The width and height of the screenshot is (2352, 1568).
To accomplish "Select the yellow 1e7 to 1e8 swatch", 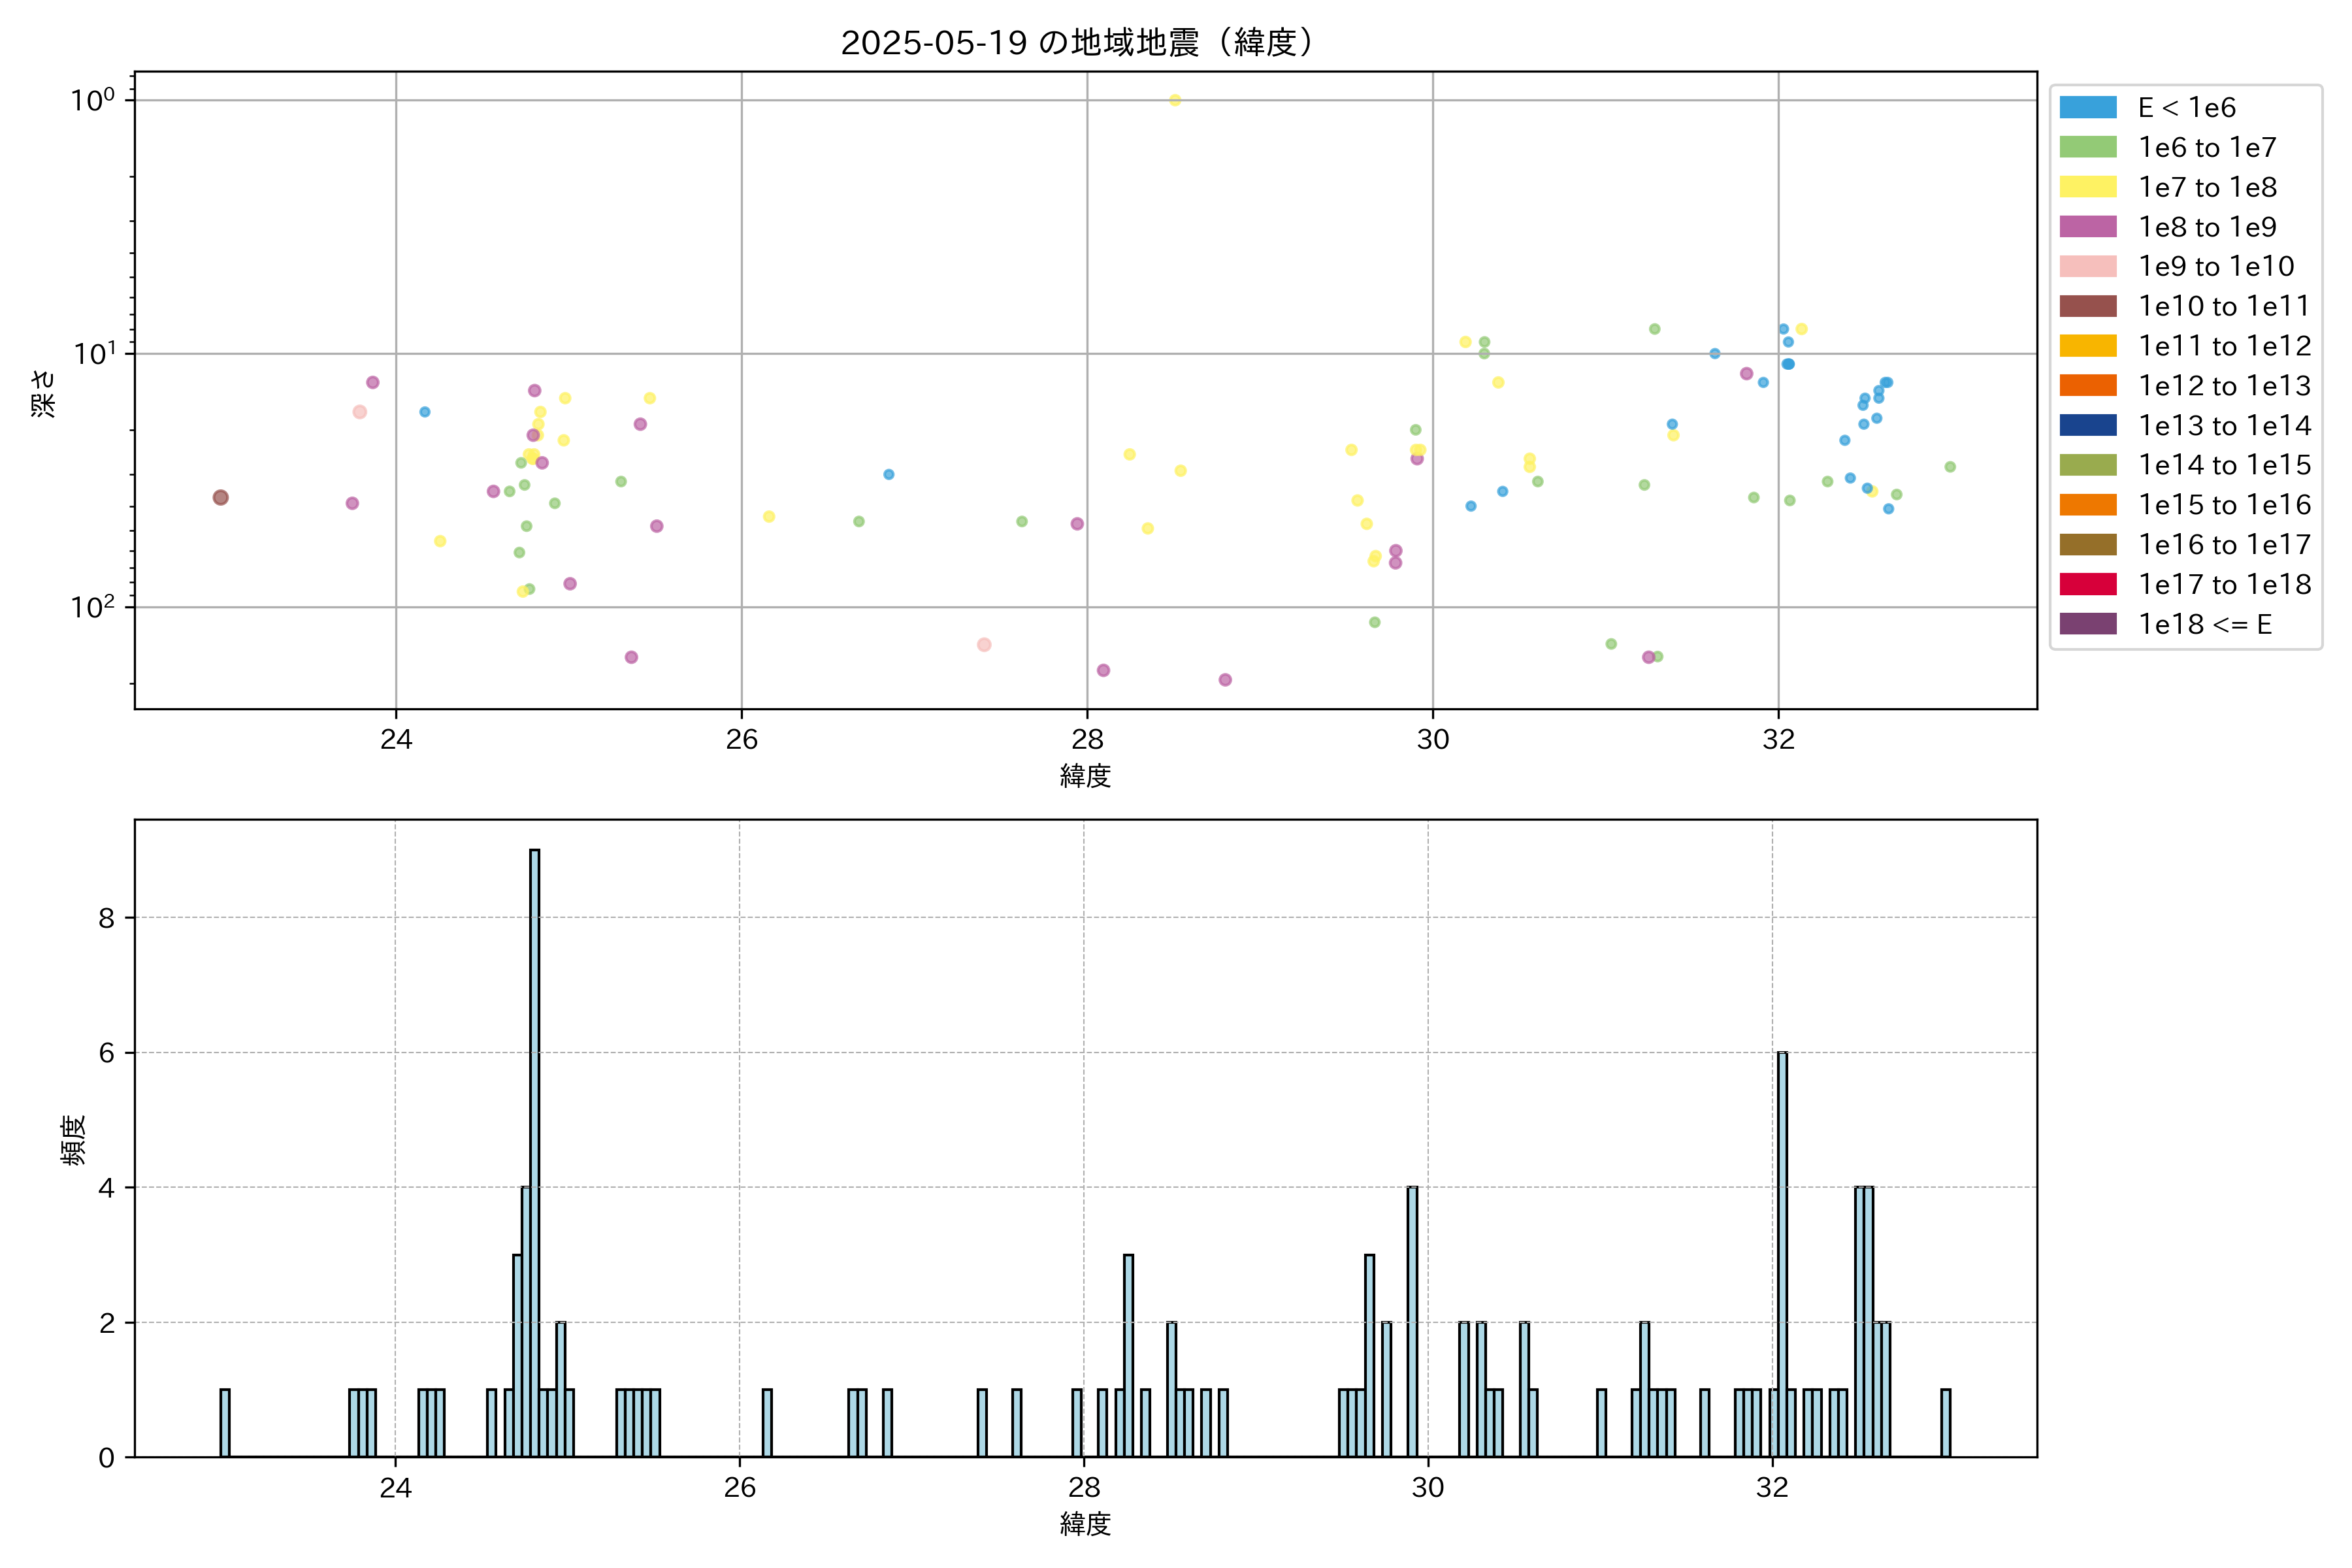I will coord(2088,187).
